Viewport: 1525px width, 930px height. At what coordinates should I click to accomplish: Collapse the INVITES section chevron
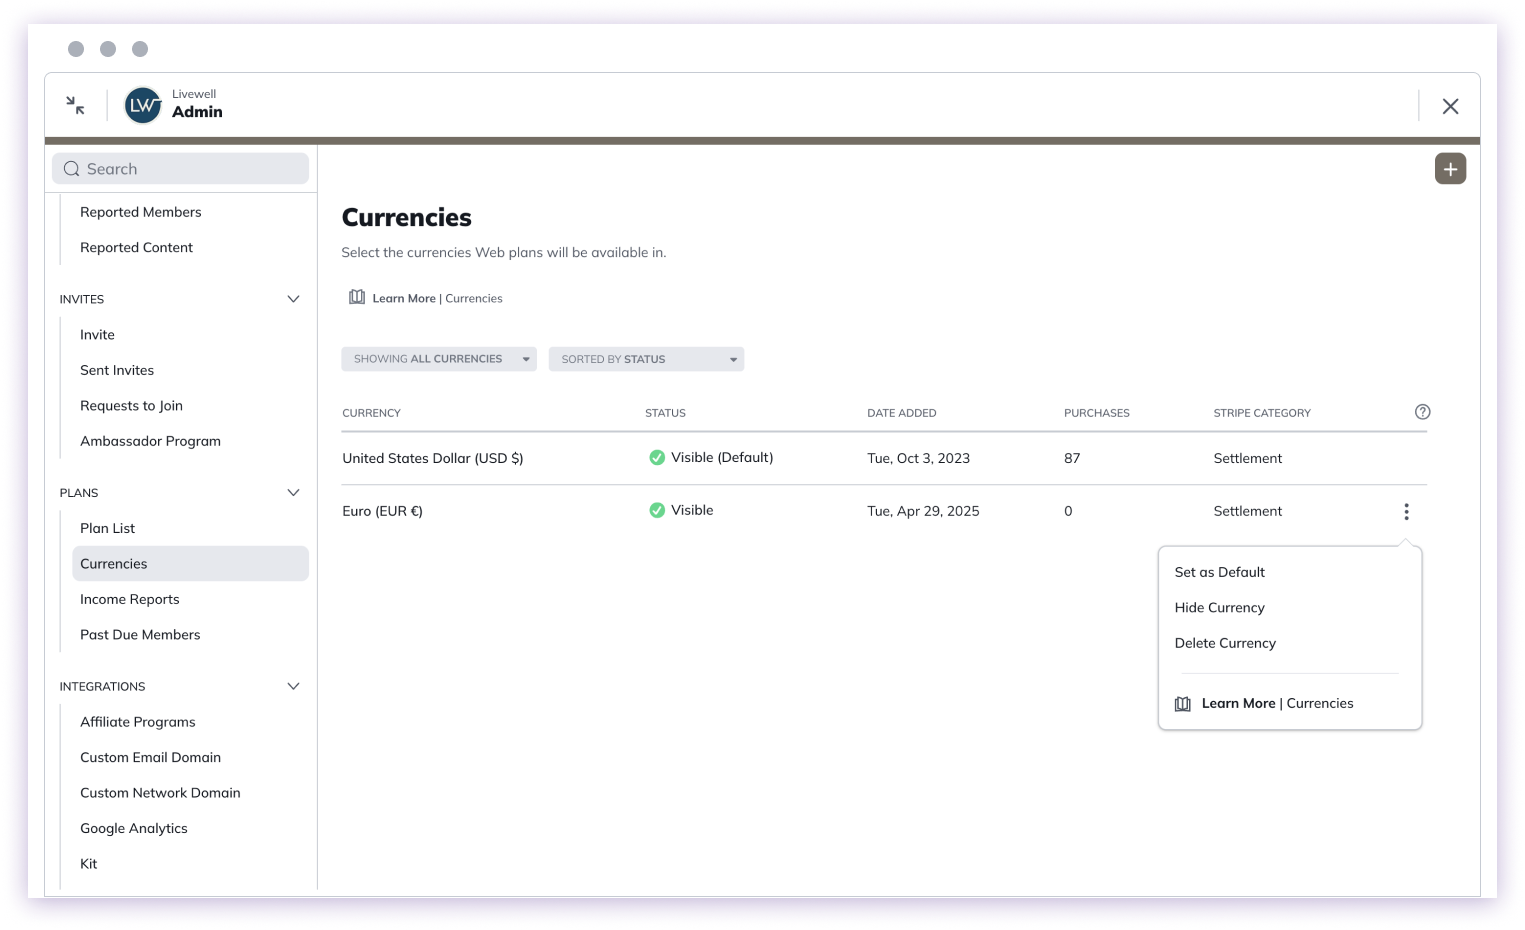293,299
